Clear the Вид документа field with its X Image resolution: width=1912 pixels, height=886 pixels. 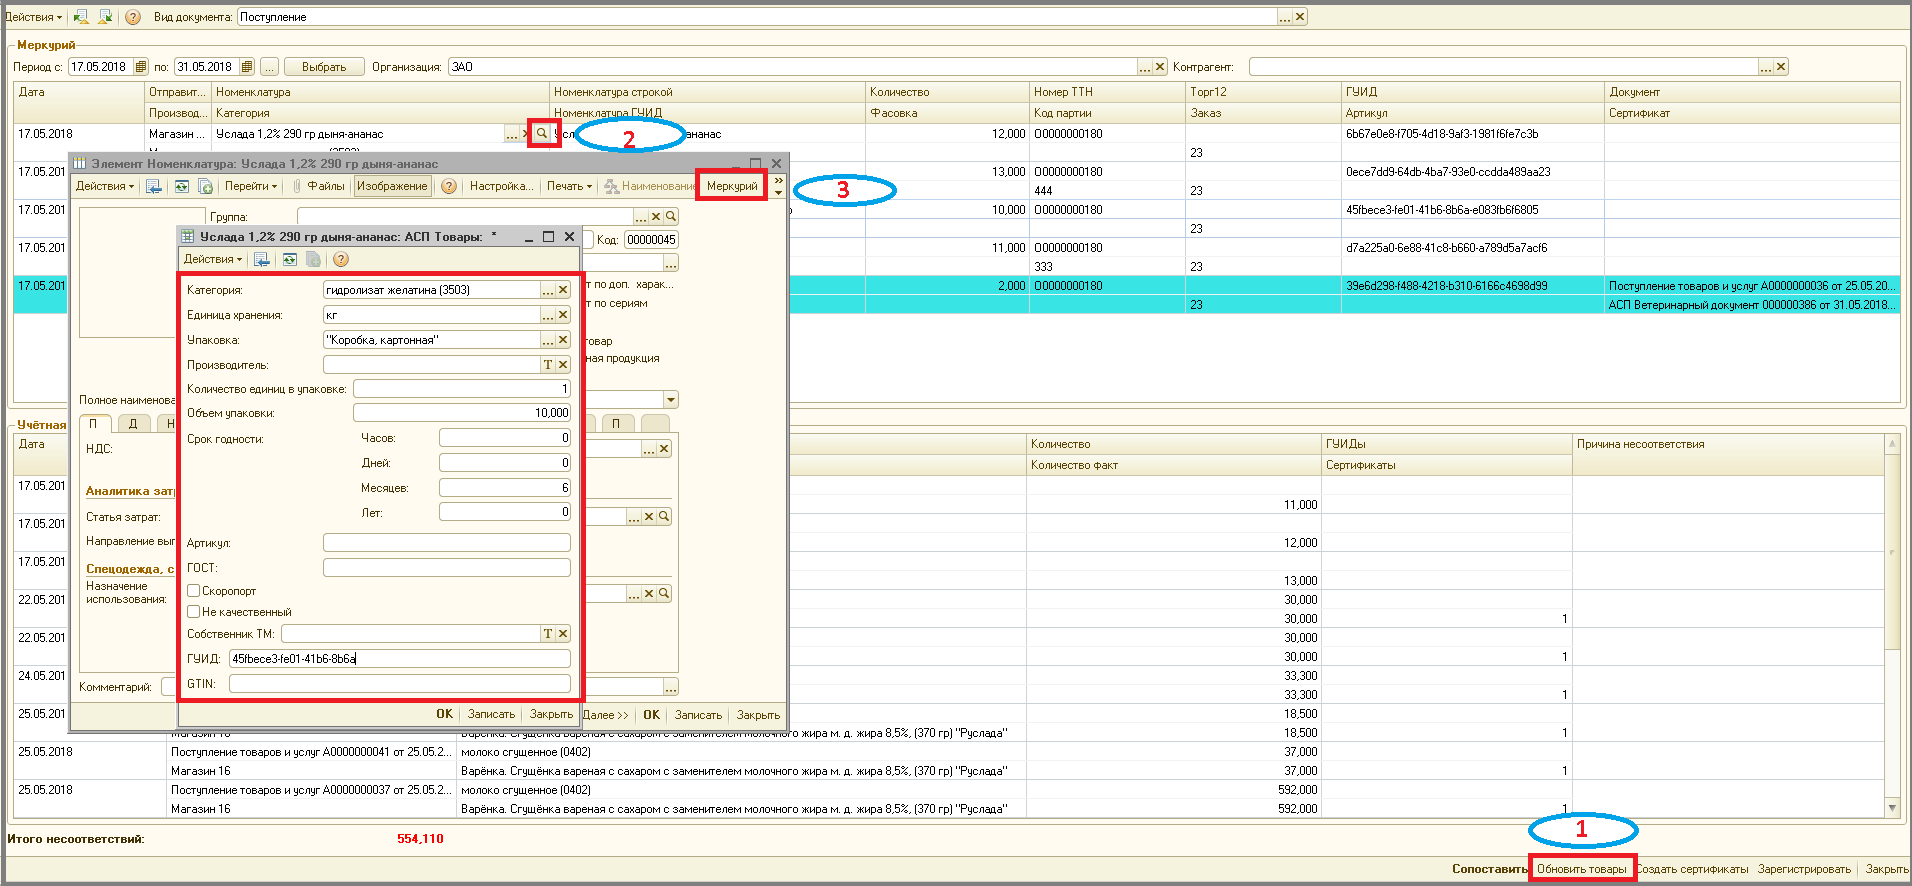pos(1300,17)
